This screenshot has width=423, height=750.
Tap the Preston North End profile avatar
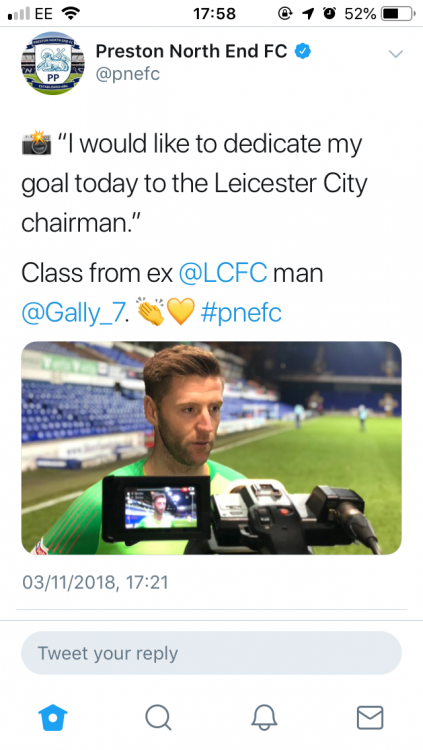click(53, 63)
